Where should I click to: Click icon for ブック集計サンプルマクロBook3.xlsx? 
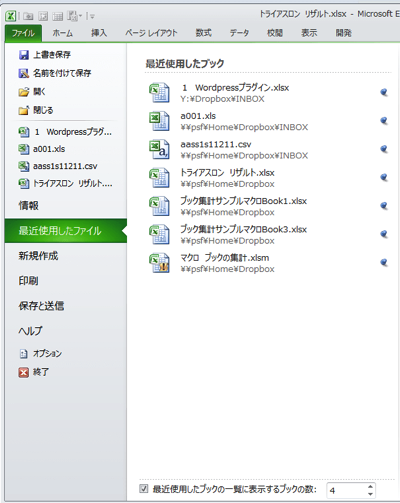159,234
